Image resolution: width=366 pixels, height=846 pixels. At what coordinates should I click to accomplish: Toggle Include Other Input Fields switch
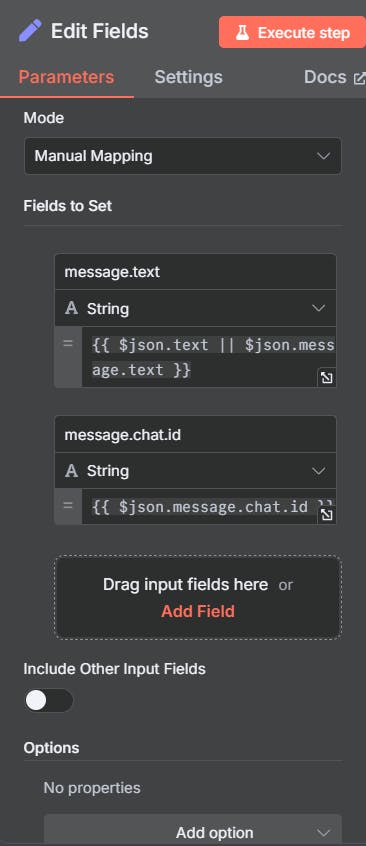(x=49, y=700)
